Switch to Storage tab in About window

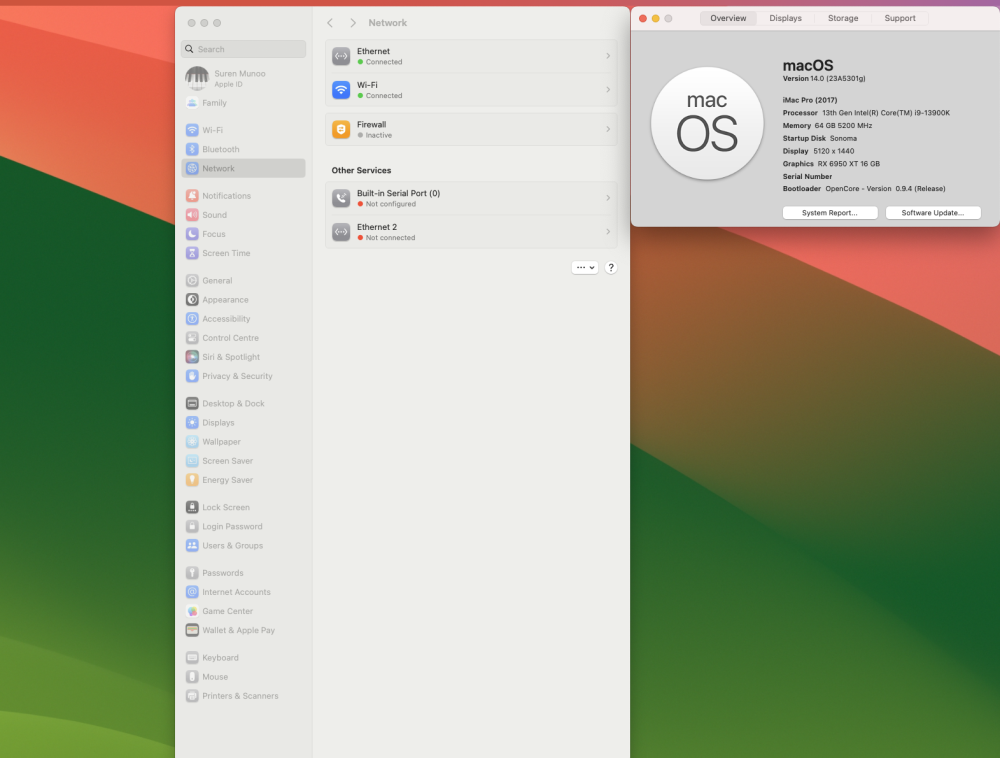pos(842,18)
